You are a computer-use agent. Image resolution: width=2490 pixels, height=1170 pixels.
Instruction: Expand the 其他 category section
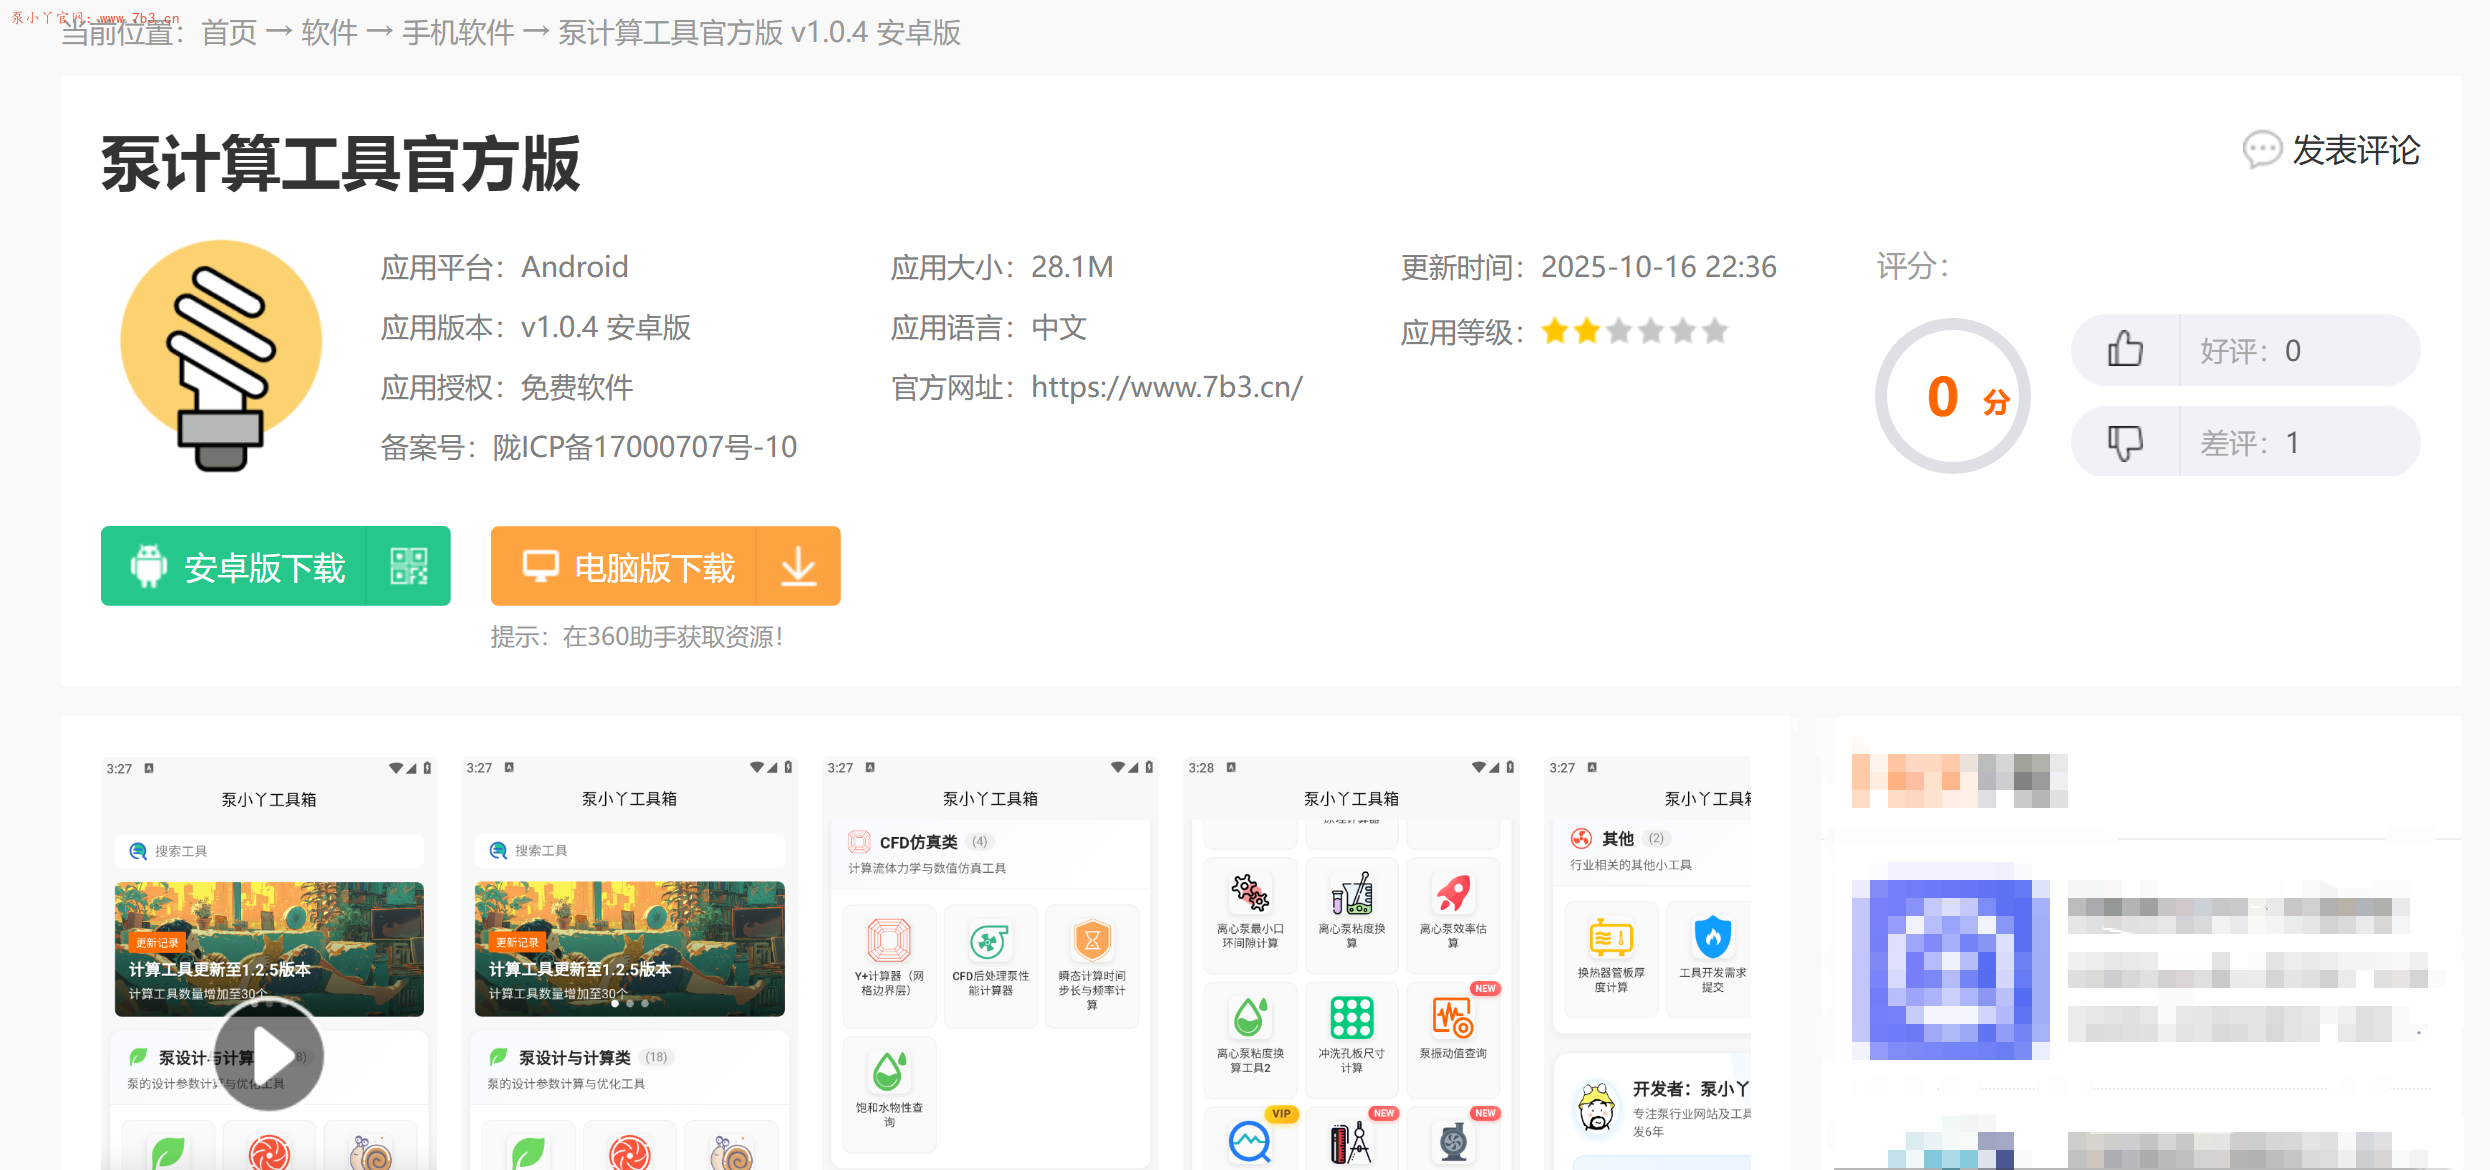[x=1616, y=839]
